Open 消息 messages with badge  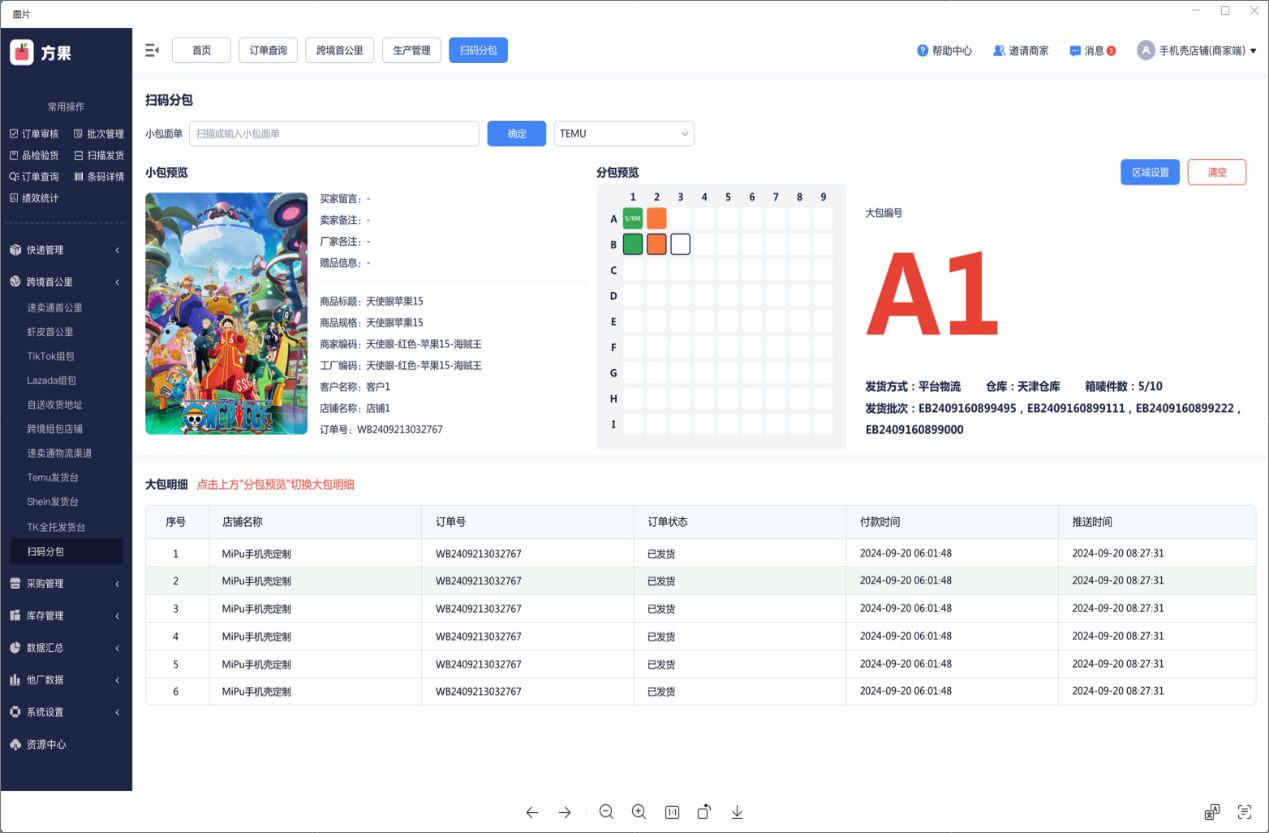1092,50
